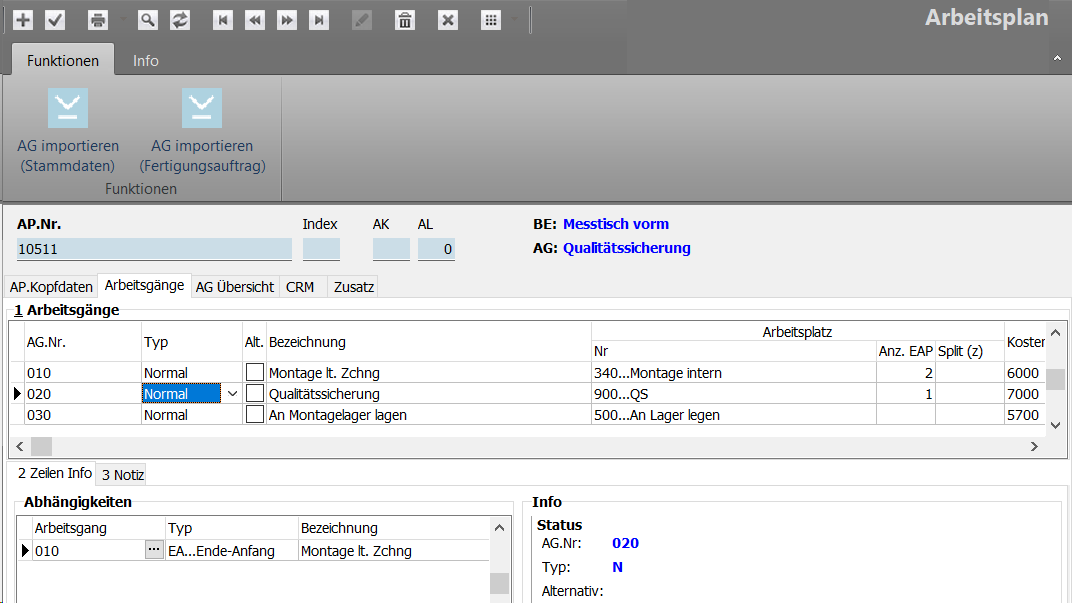
Task: Jump to first record icon
Action: pos(223,20)
